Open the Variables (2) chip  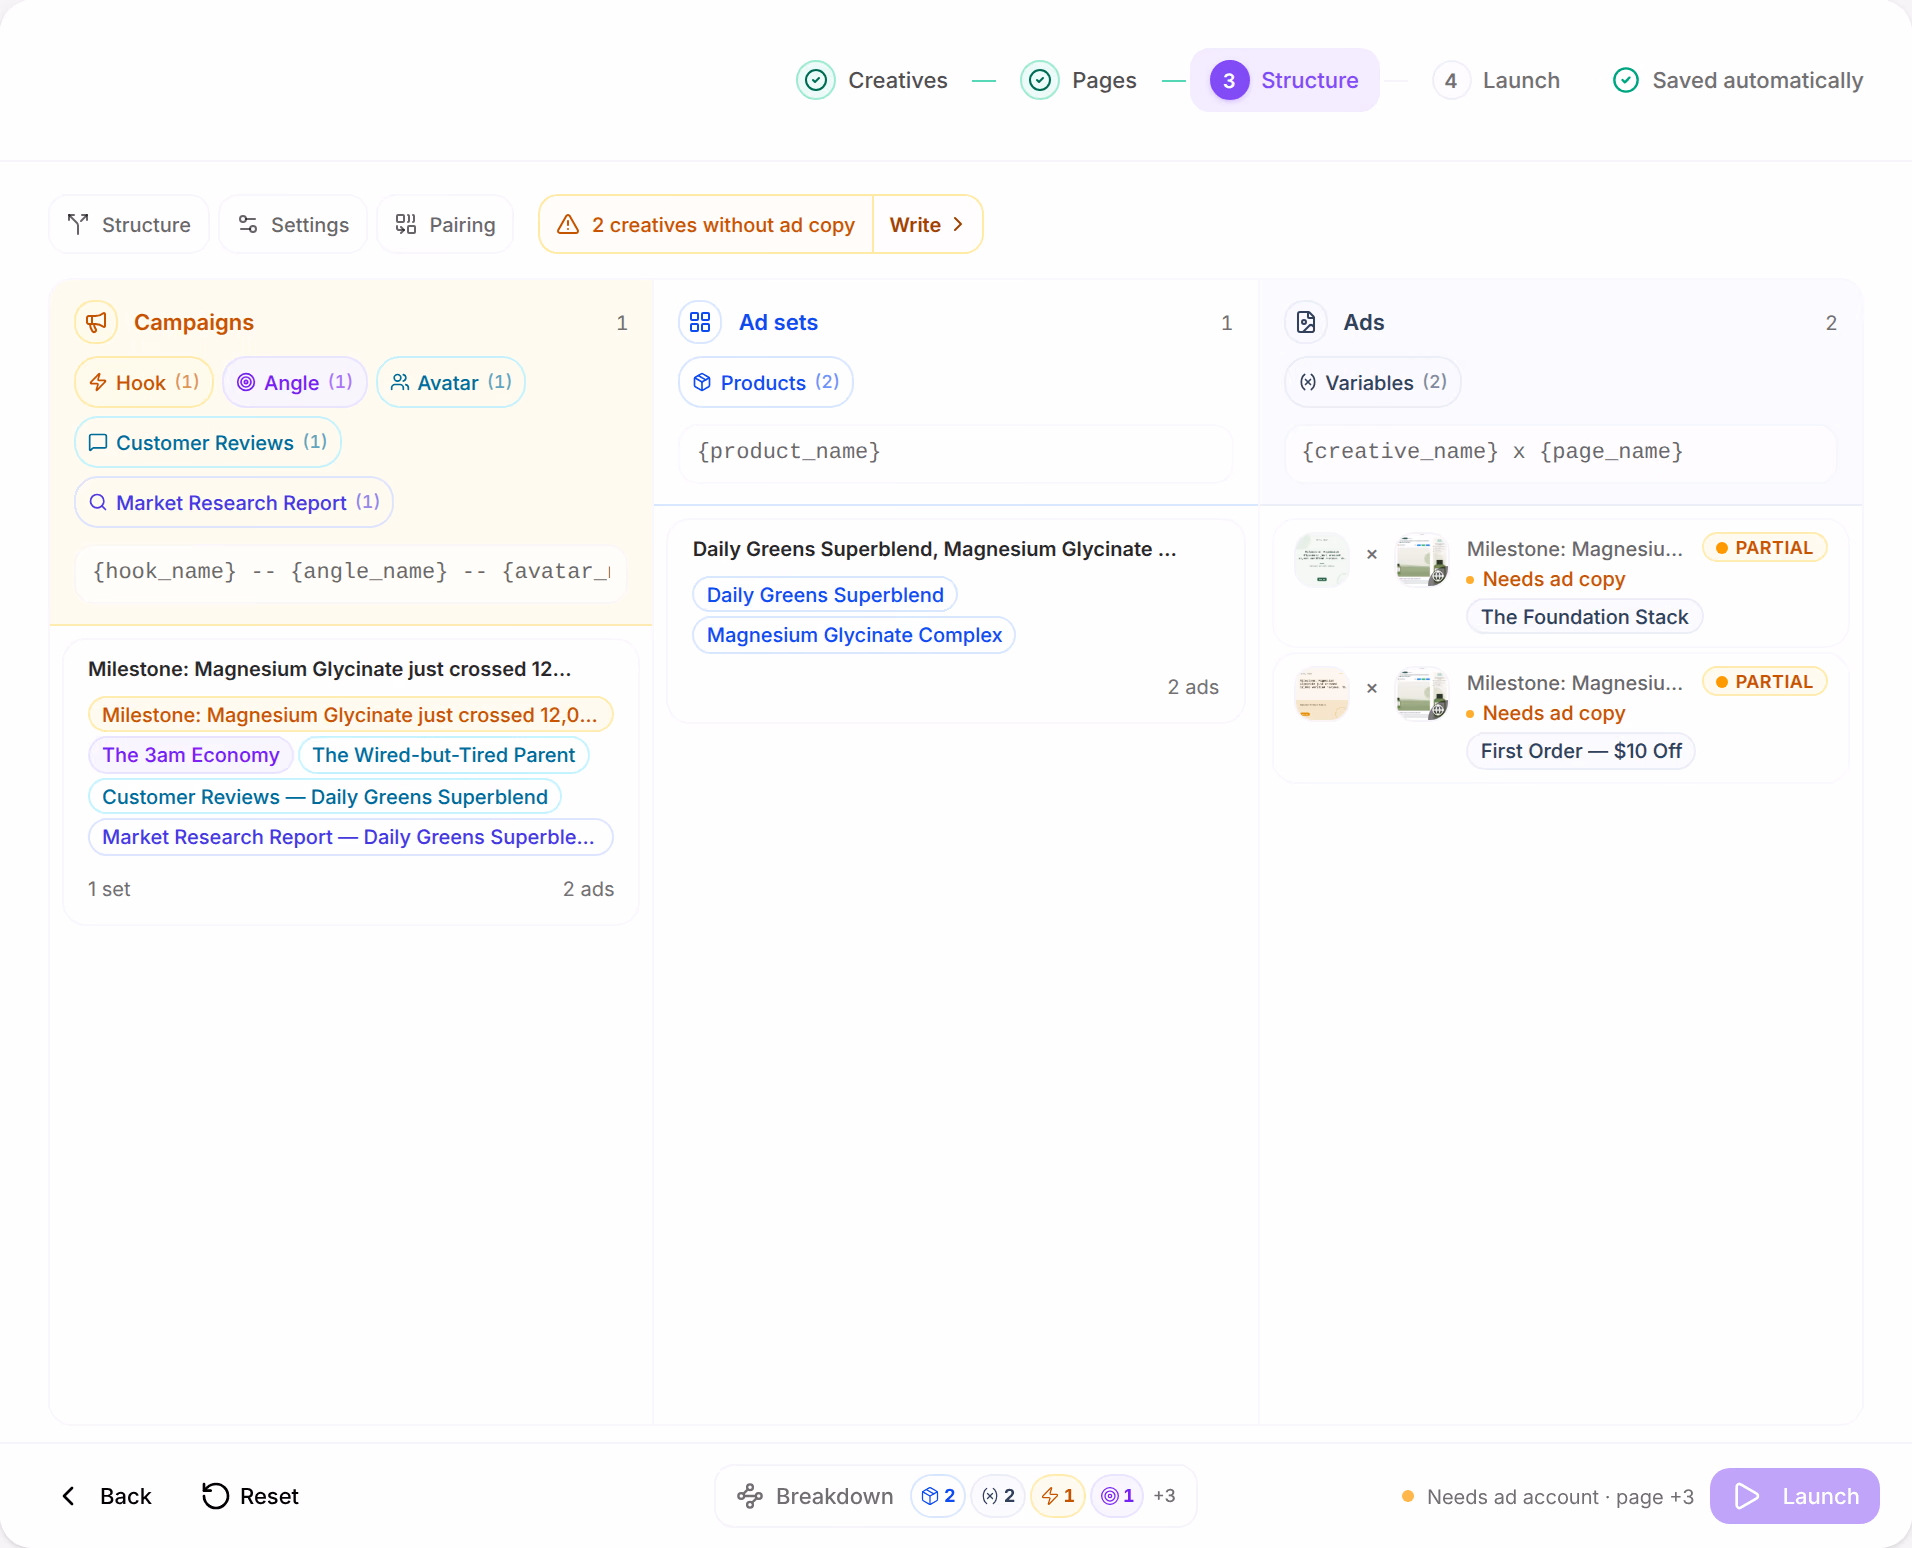click(x=1373, y=382)
